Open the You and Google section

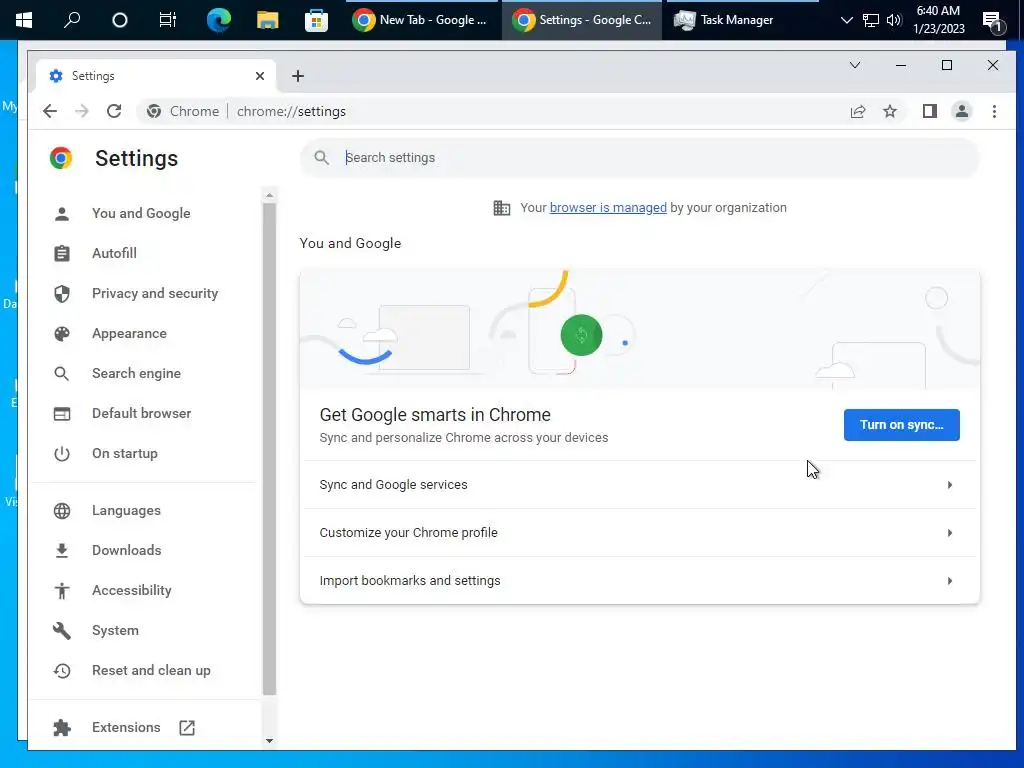coord(141,214)
